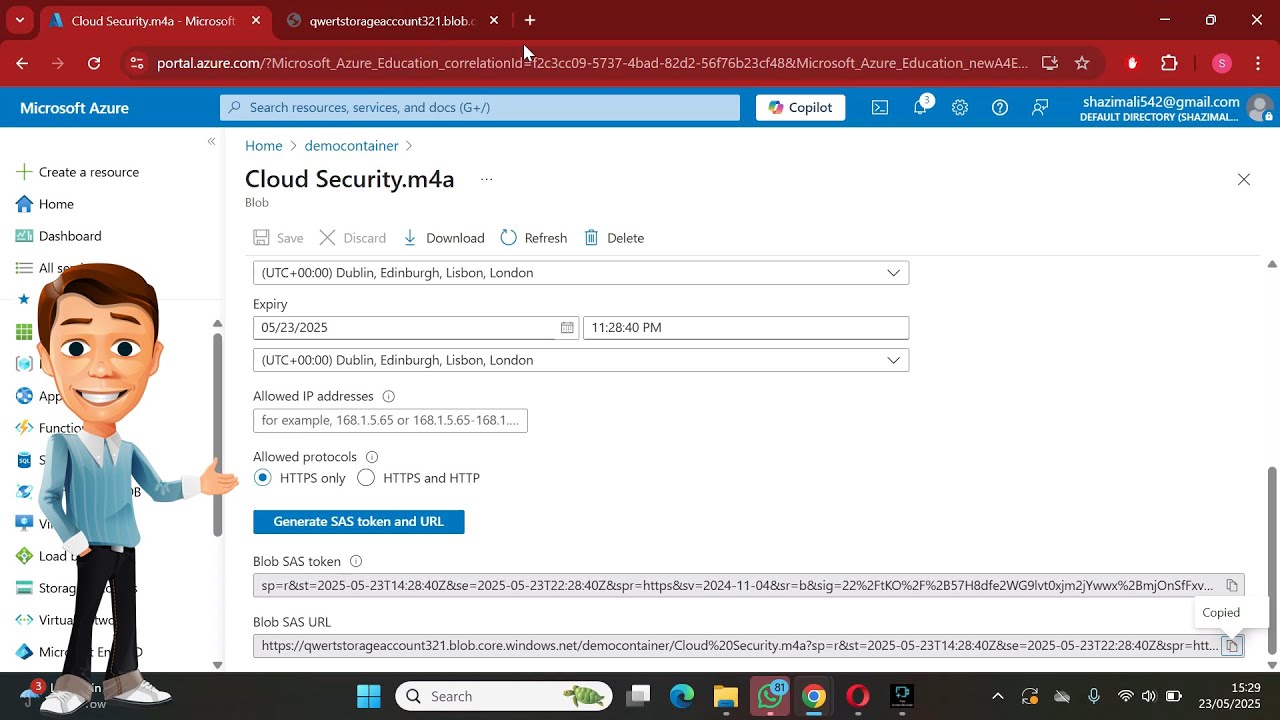Show info for Allowed IP addresses

[x=389, y=397]
